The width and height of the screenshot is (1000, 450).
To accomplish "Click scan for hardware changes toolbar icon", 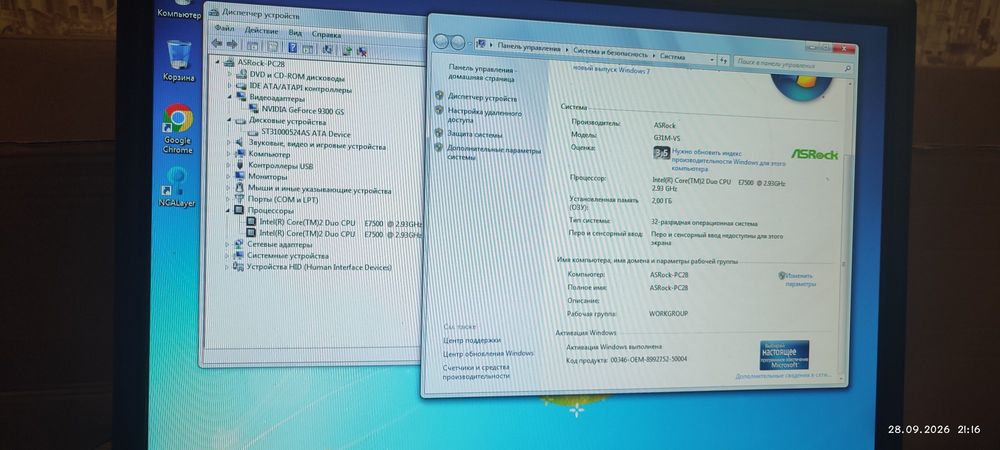I will pyautogui.click(x=327, y=48).
